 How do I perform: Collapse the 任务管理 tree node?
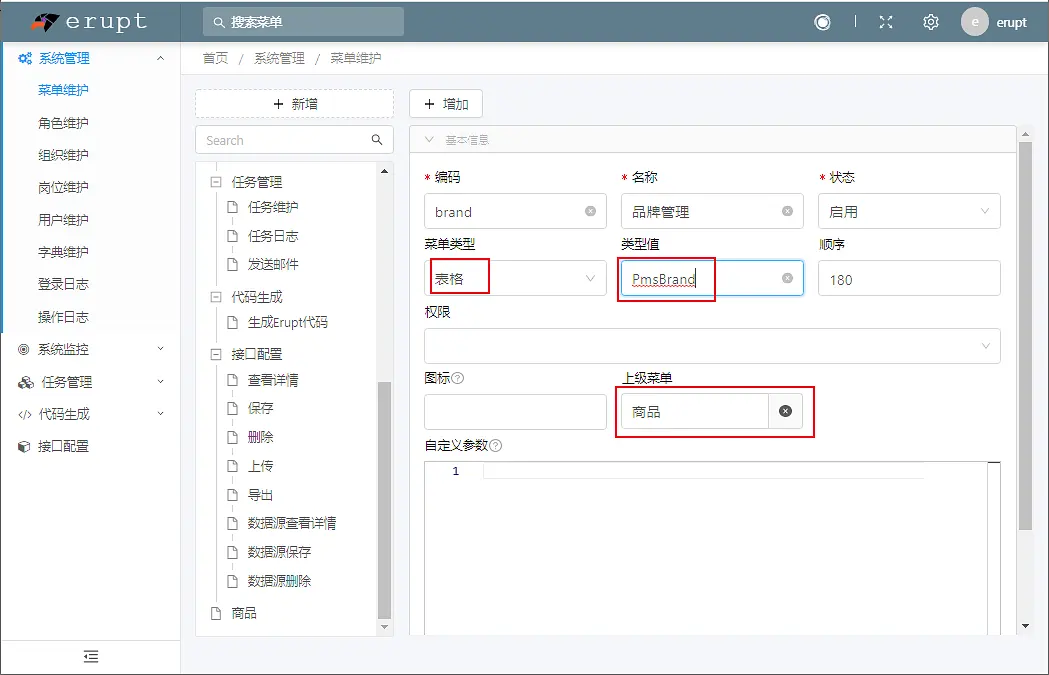point(215,182)
